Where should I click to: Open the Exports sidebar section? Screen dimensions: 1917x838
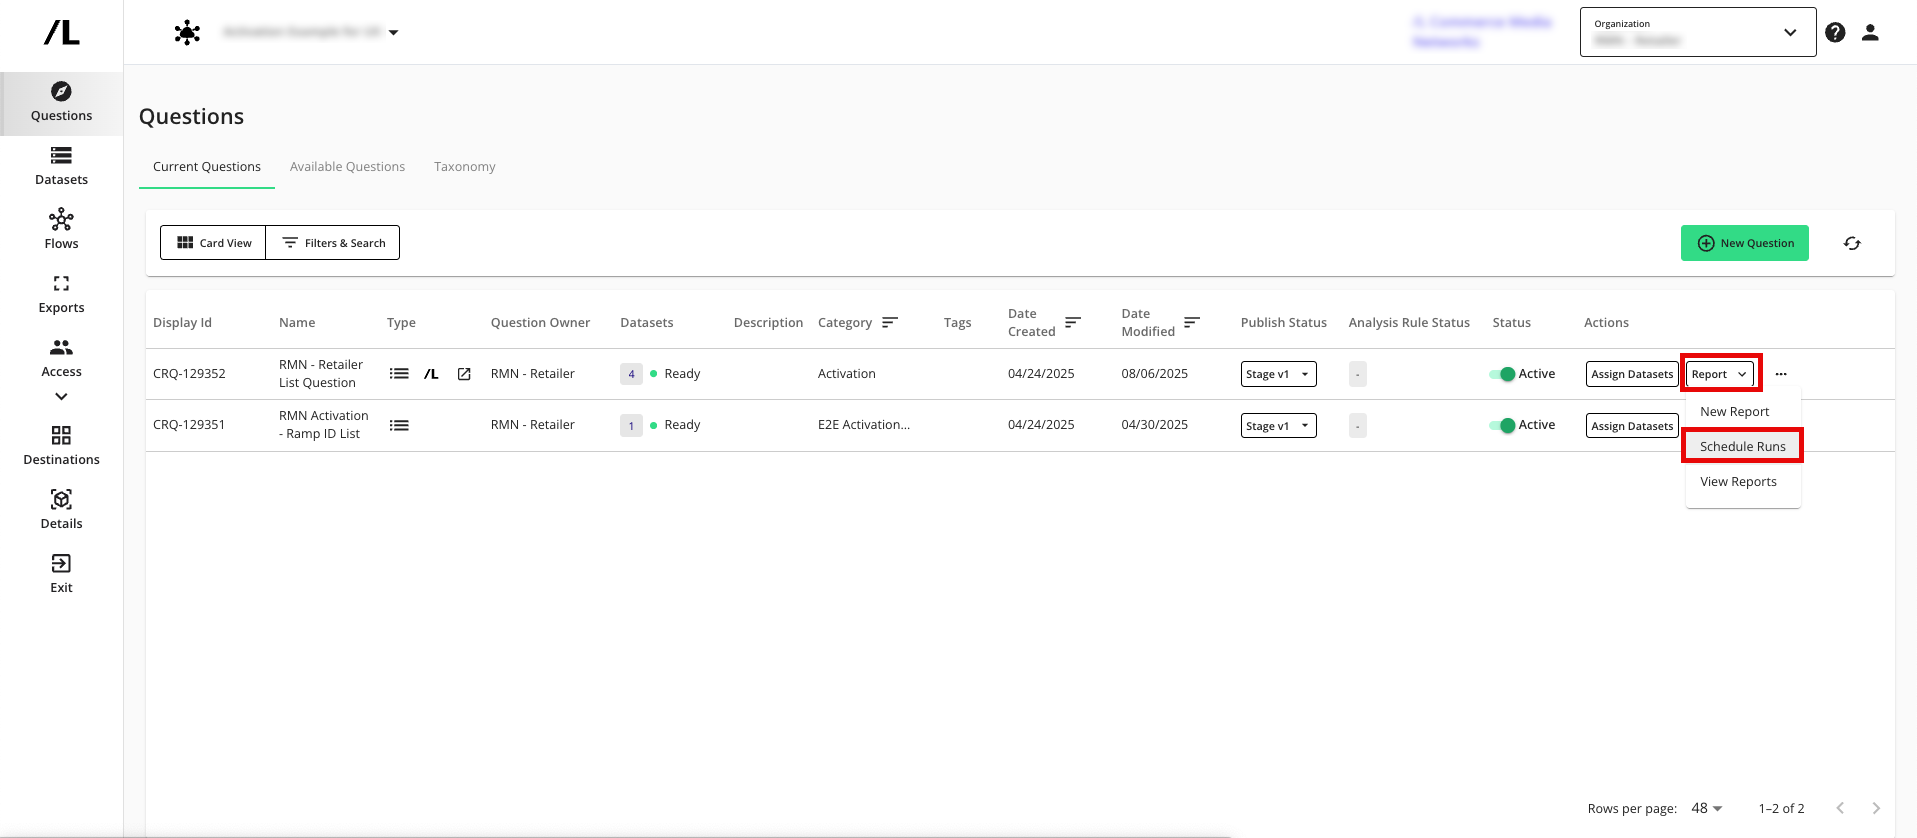pyautogui.click(x=61, y=294)
